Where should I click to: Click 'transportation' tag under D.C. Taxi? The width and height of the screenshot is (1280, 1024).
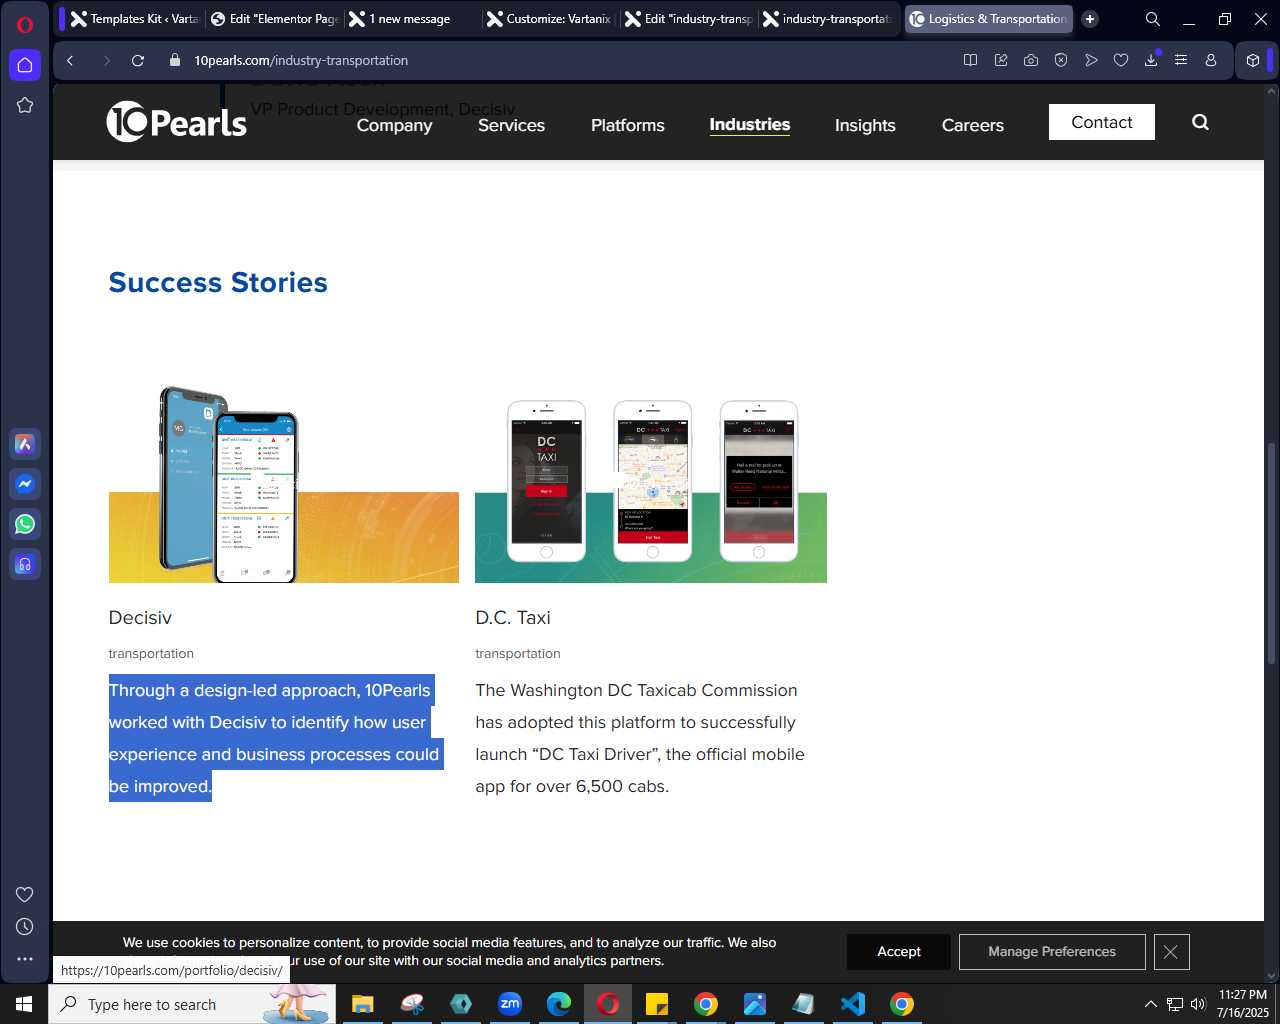pyautogui.click(x=518, y=654)
